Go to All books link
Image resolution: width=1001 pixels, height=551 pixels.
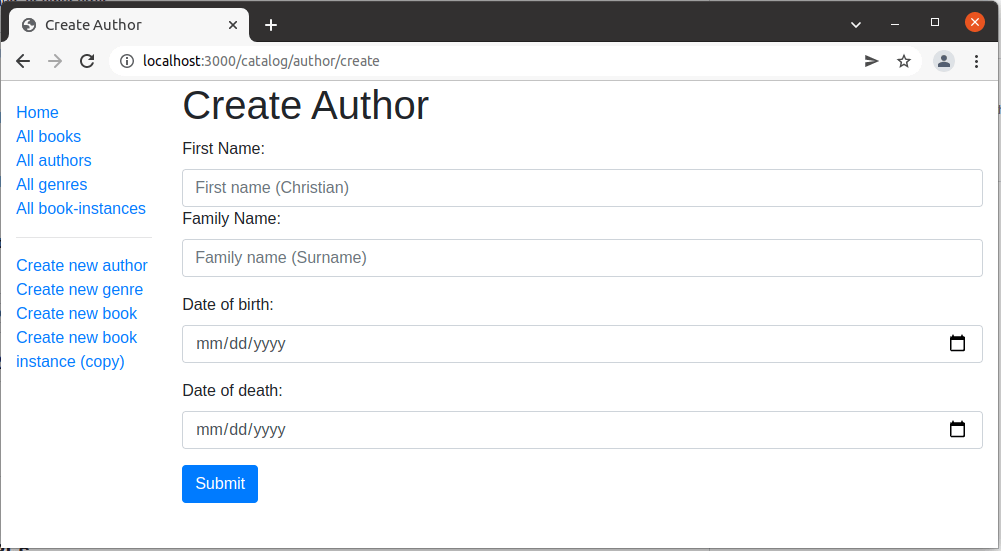pyautogui.click(x=48, y=137)
